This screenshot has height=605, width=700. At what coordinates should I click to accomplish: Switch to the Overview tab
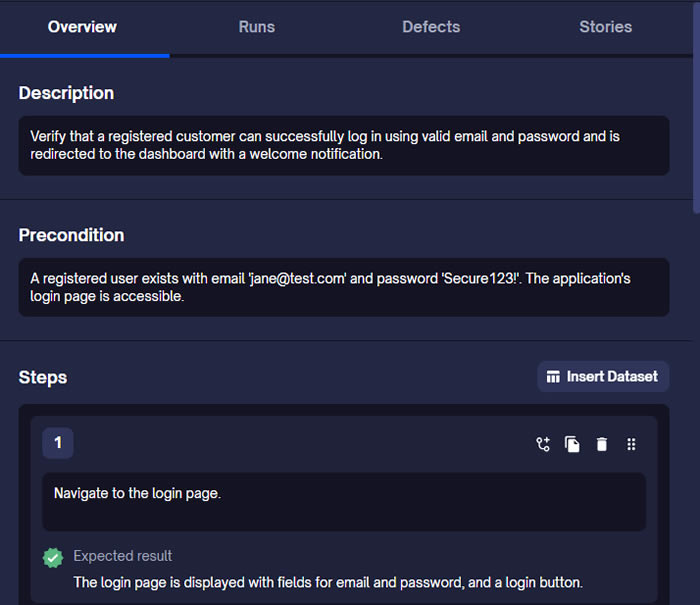[82, 27]
